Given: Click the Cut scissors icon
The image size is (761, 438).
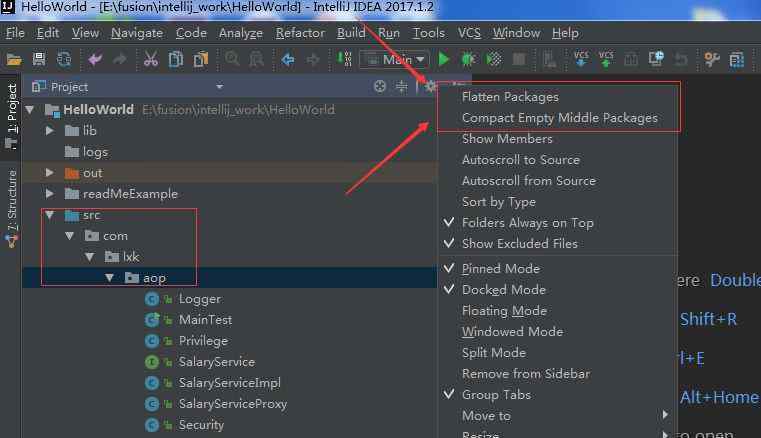Looking at the screenshot, I should 151,60.
